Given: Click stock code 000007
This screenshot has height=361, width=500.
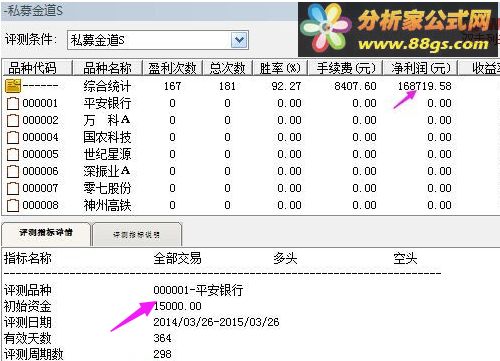Looking at the screenshot, I should point(40,188).
